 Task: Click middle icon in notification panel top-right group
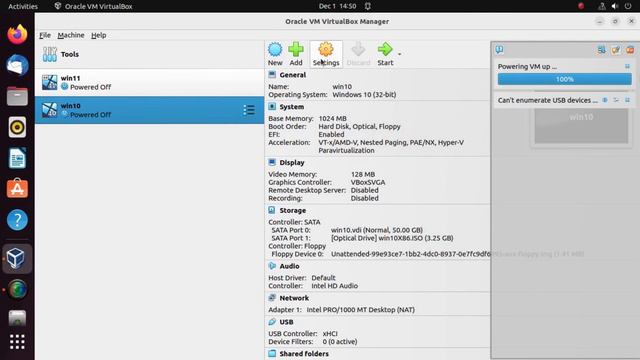(x=616, y=50)
